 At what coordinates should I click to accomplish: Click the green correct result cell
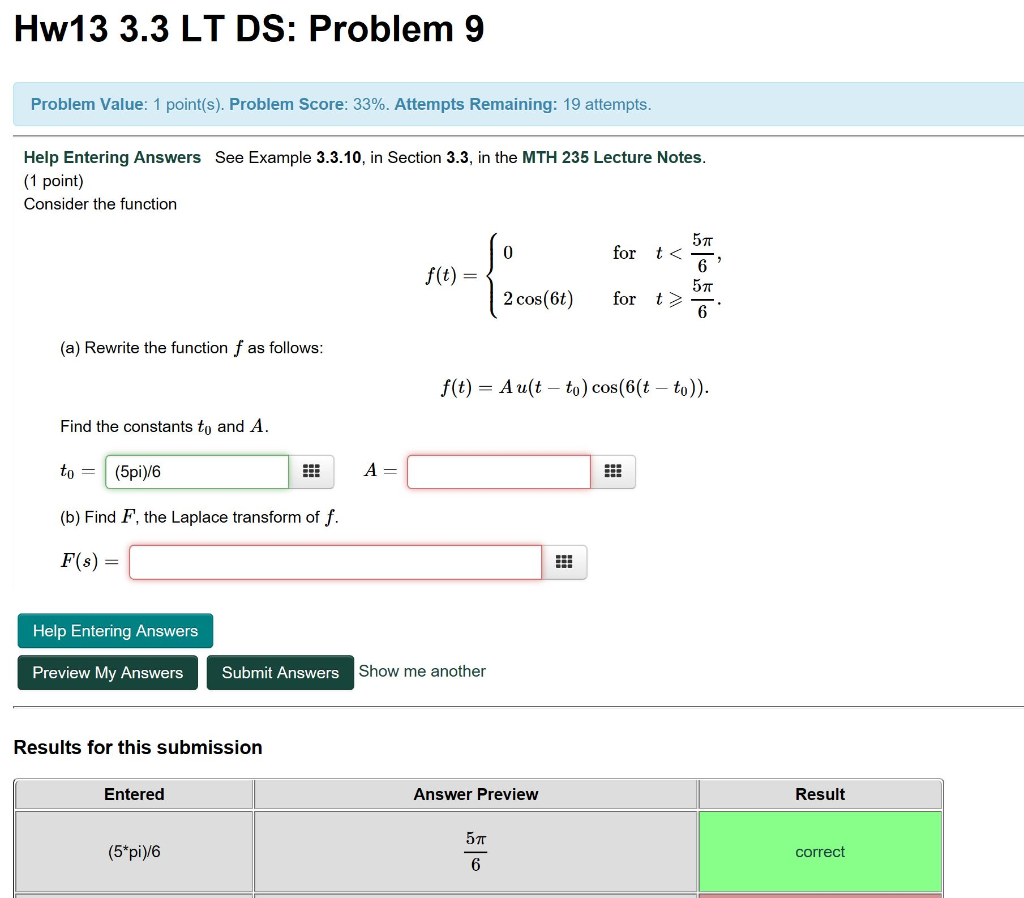point(820,851)
